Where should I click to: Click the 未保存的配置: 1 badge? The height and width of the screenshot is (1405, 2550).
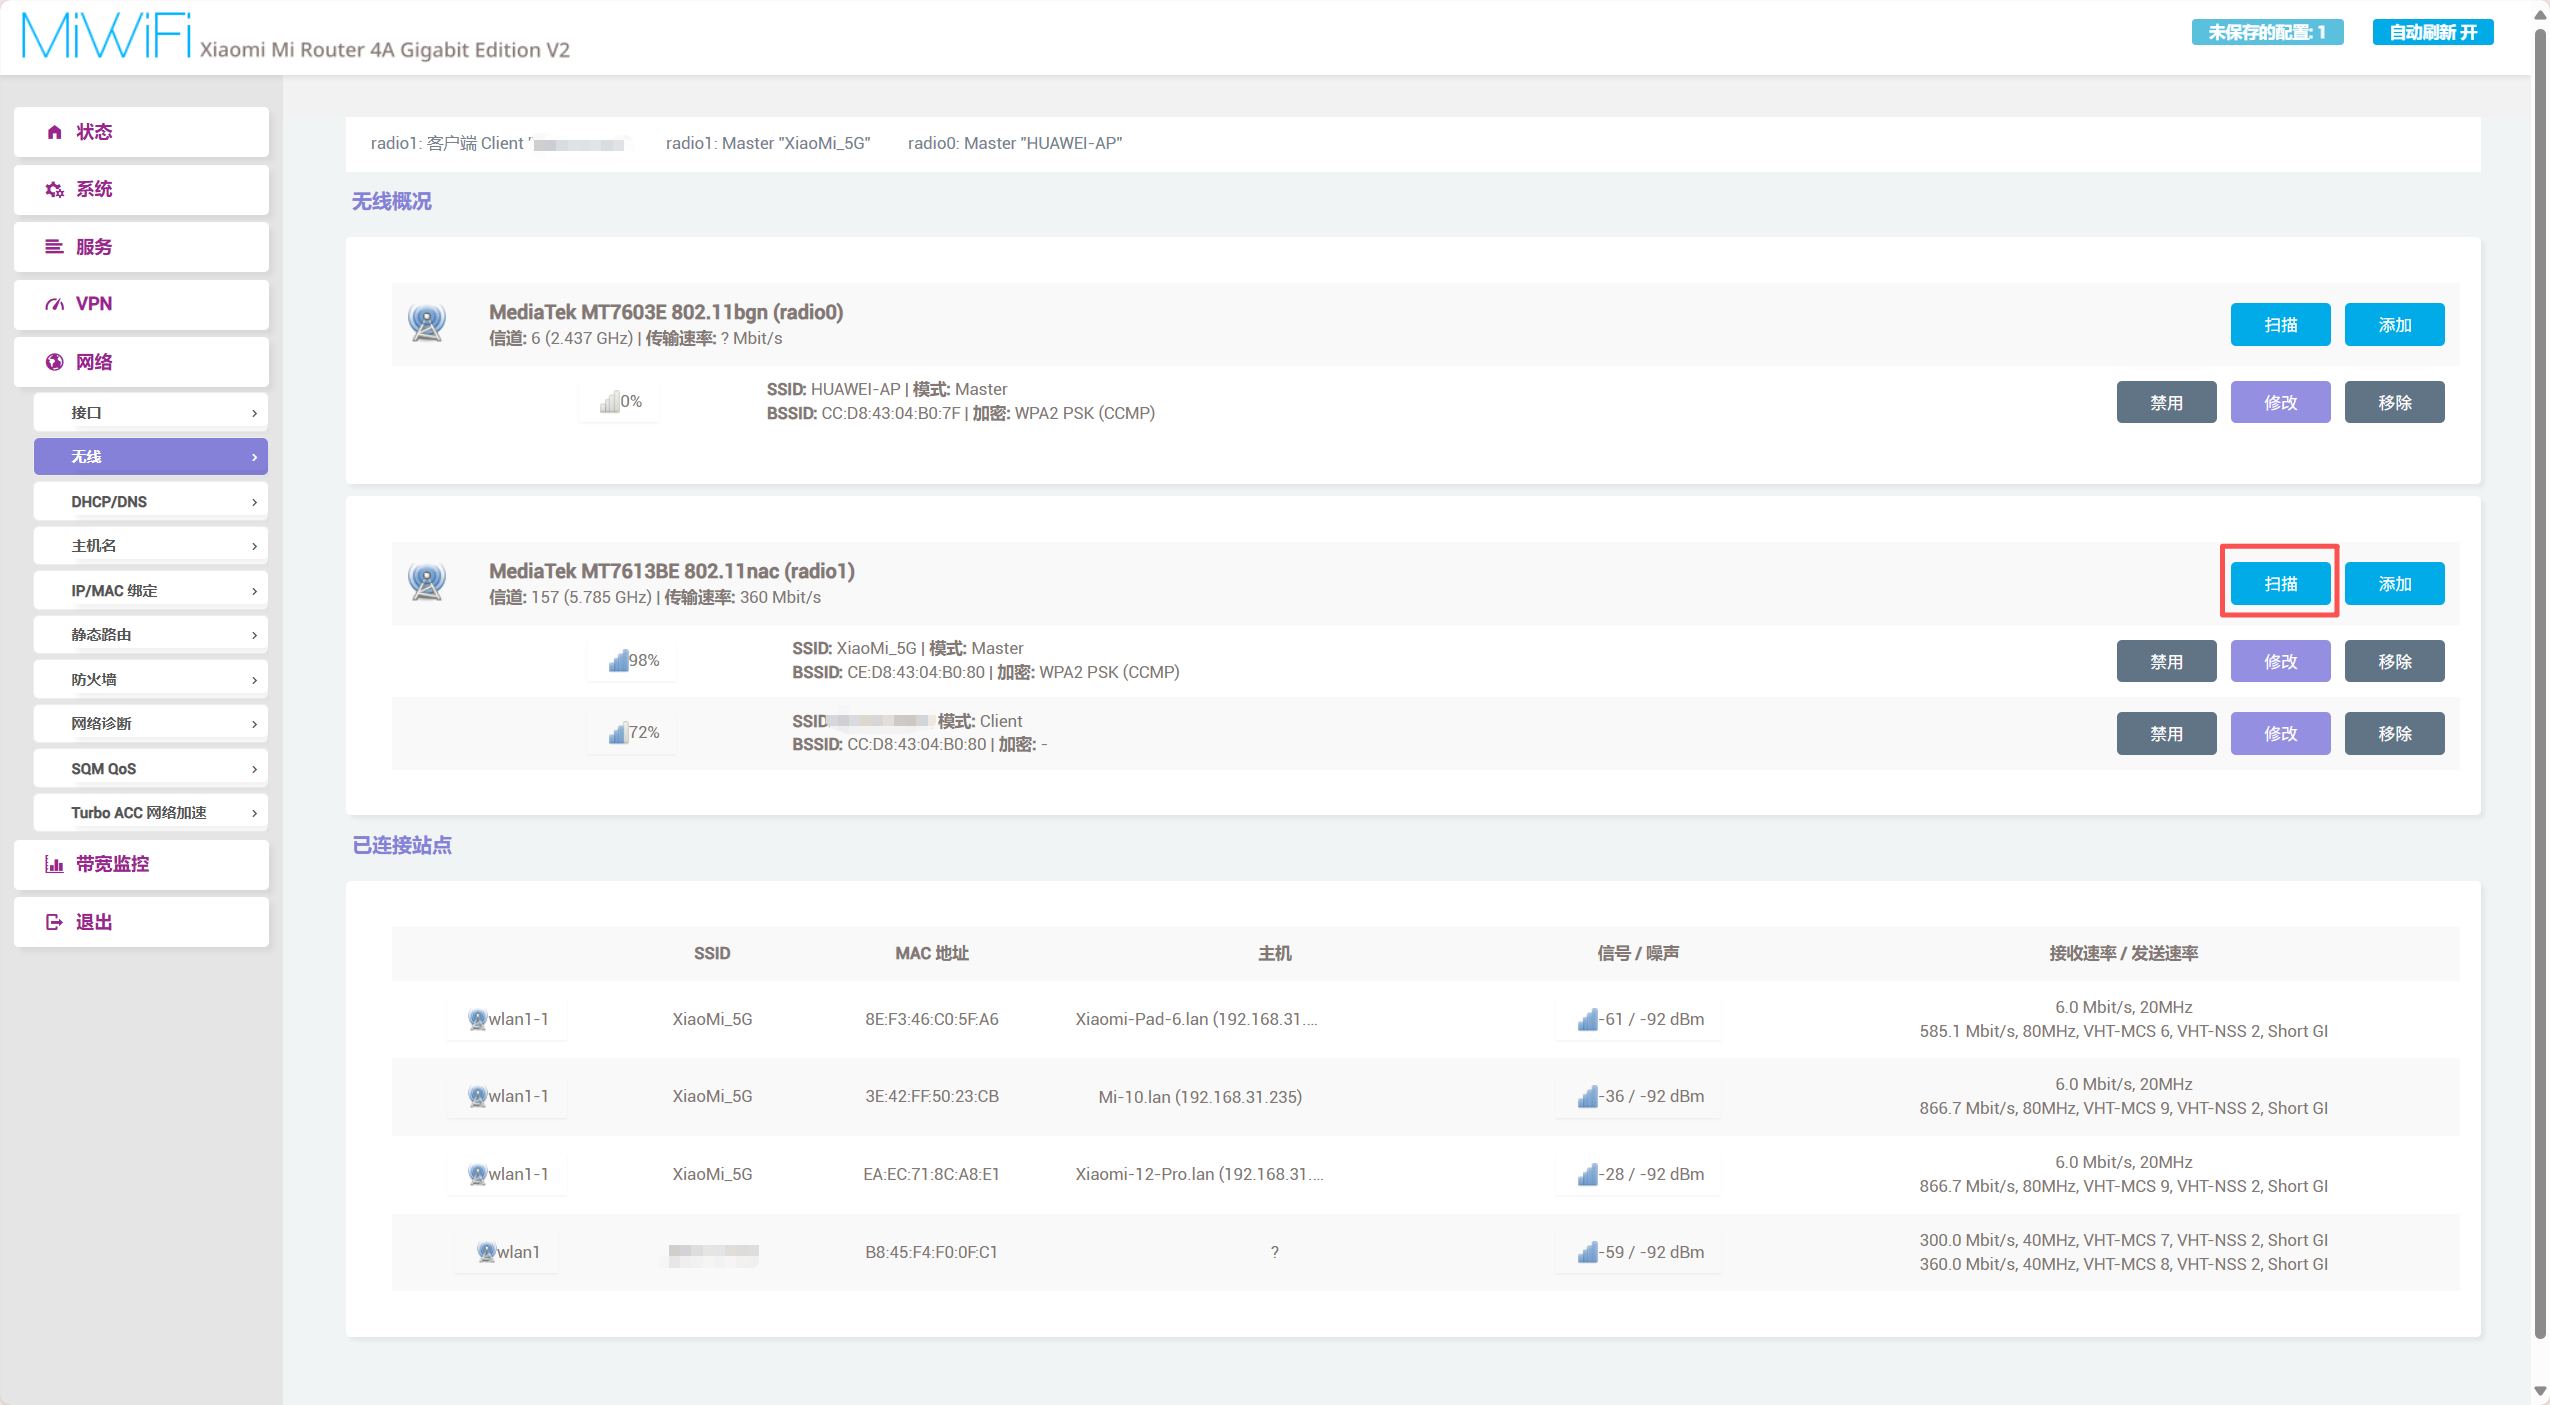[x=2266, y=32]
